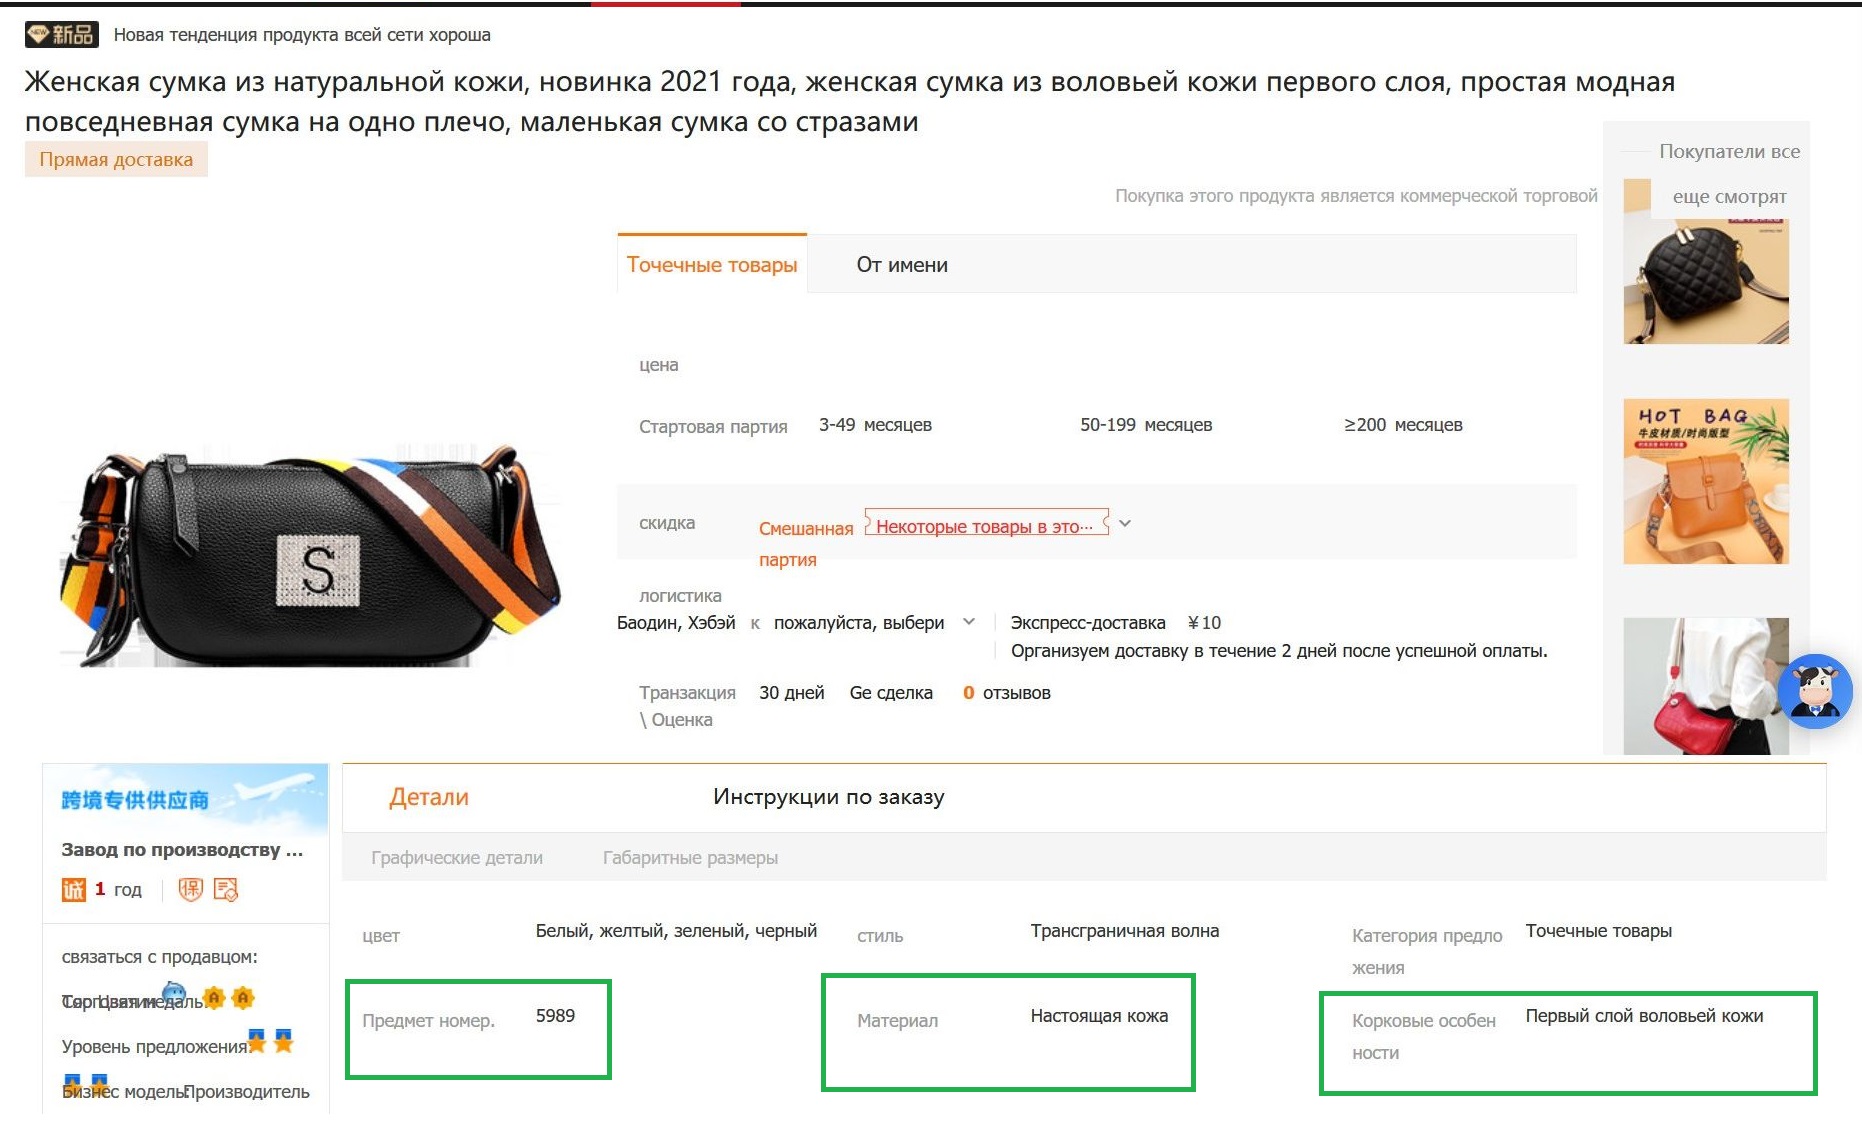Switch to the "От имени" tab
The image size is (1862, 1134).
(x=902, y=265)
